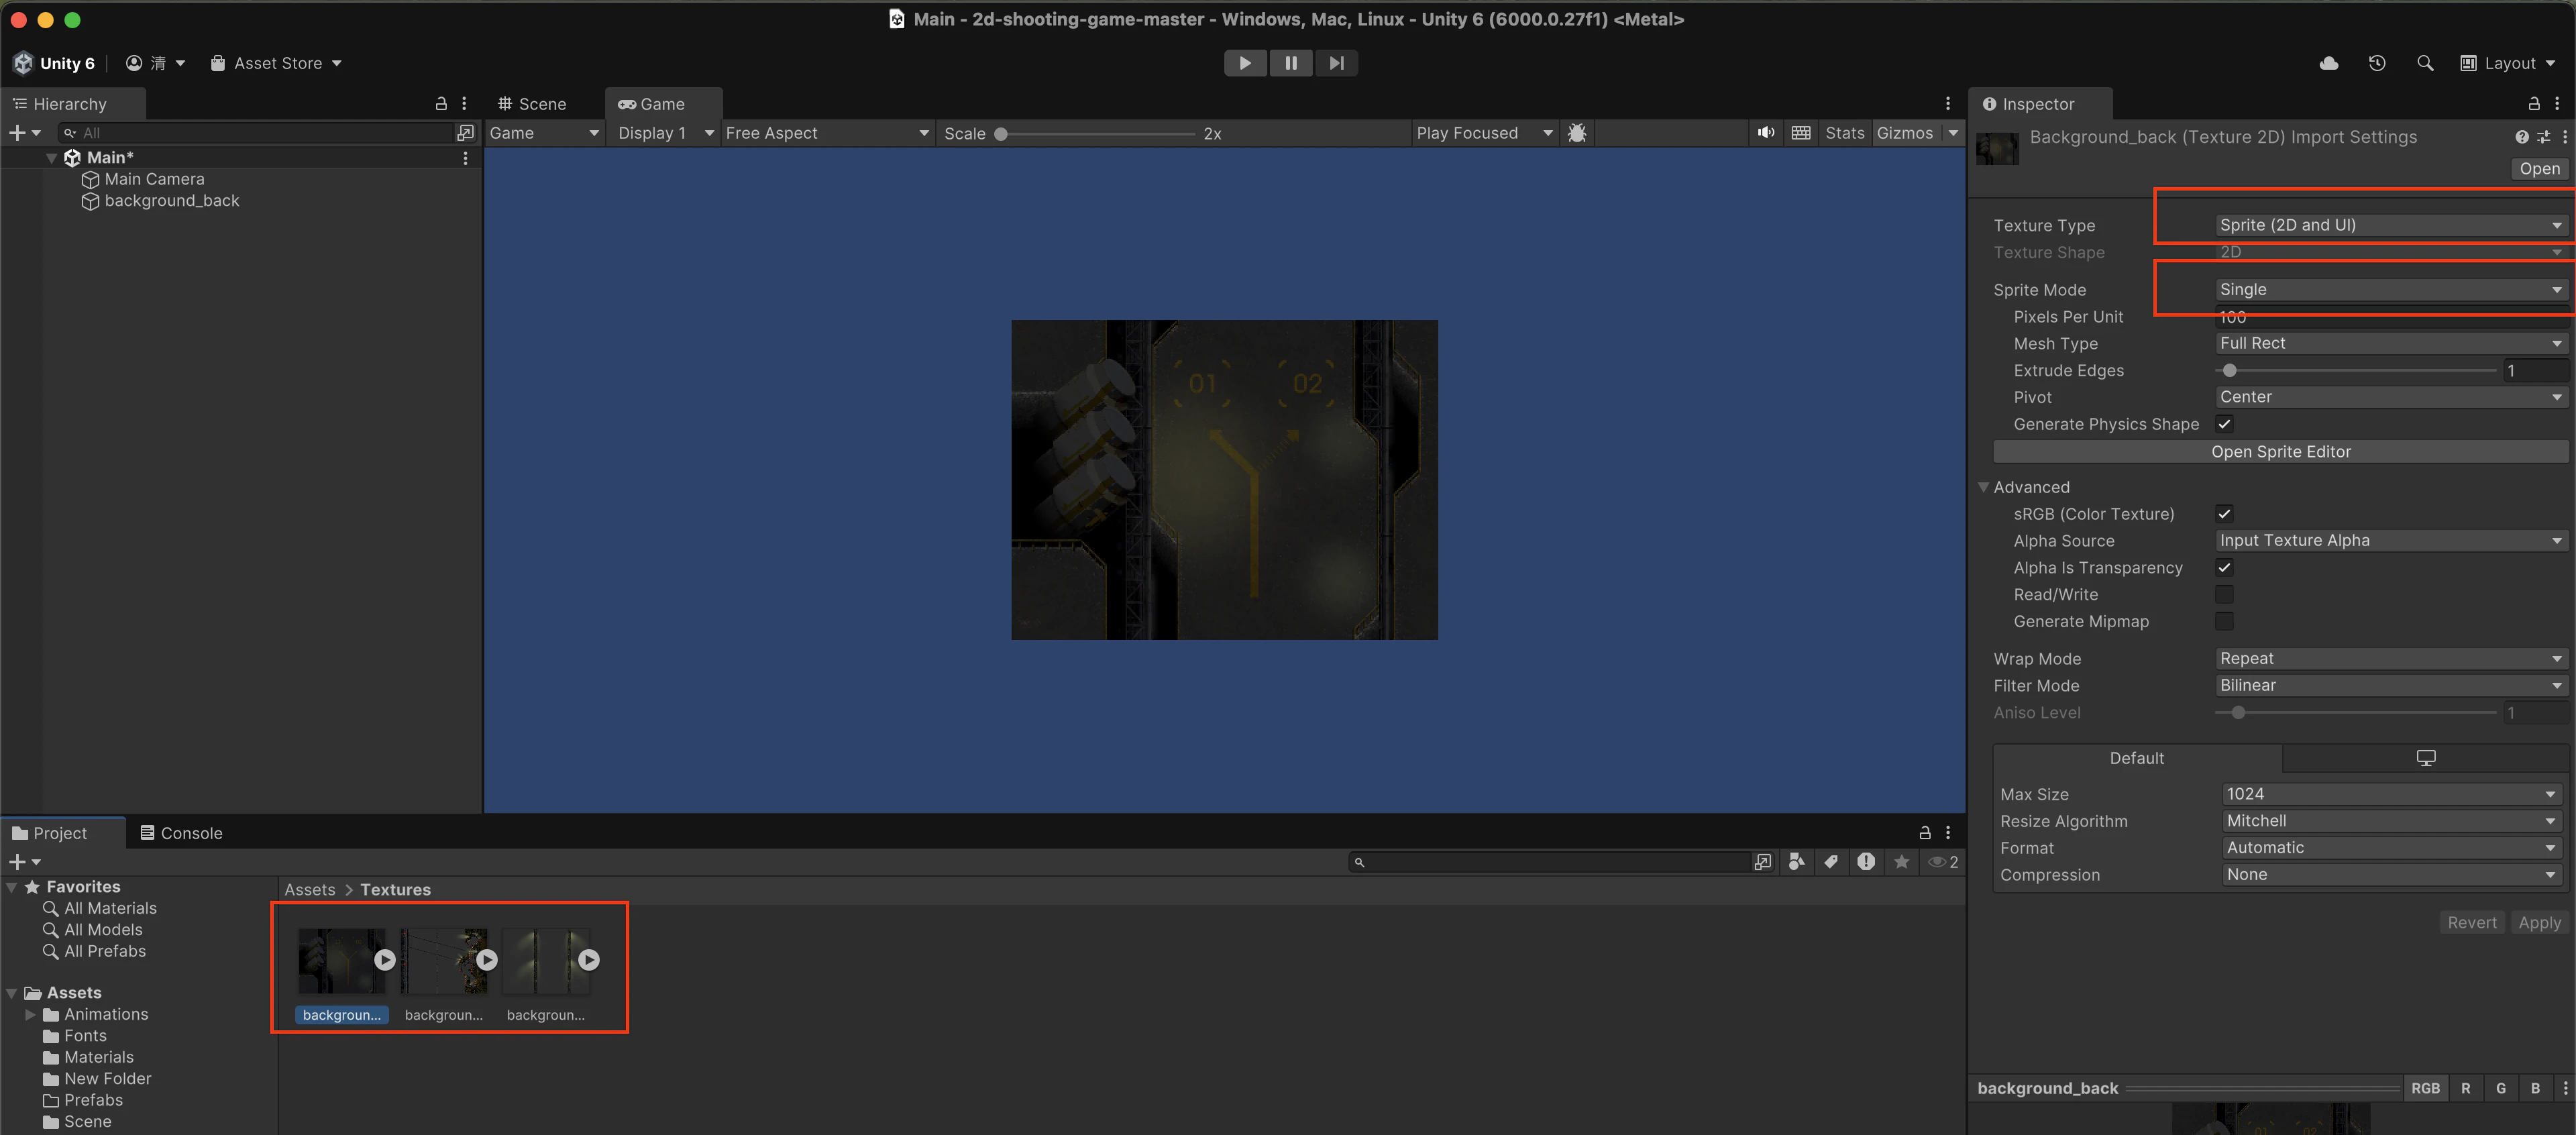
Task: Click the global Search magnifier icon
Action: point(2425,63)
